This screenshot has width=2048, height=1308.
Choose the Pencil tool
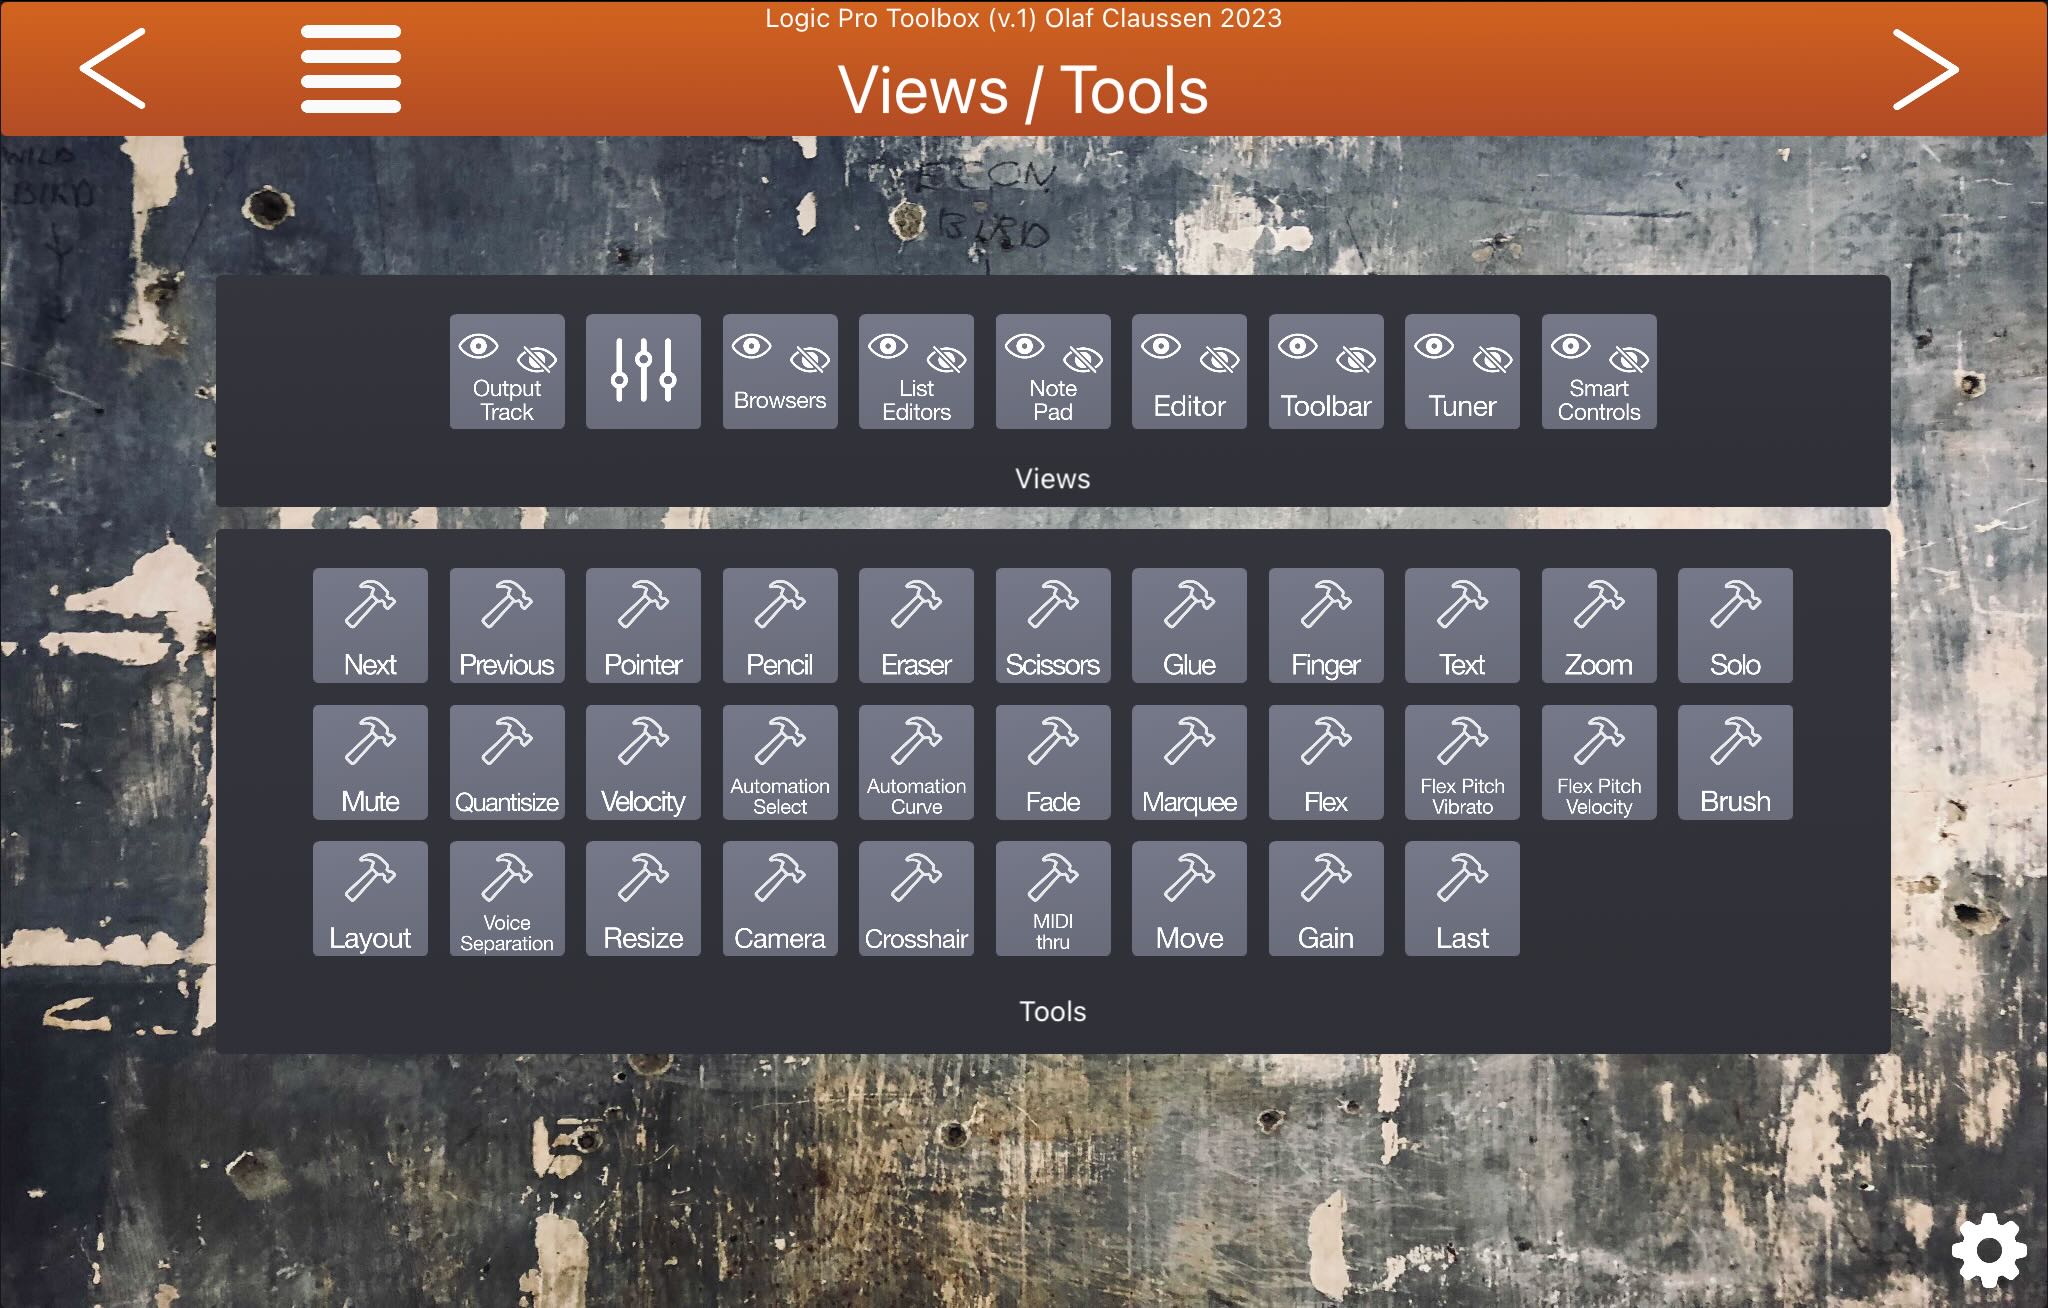(x=780, y=626)
